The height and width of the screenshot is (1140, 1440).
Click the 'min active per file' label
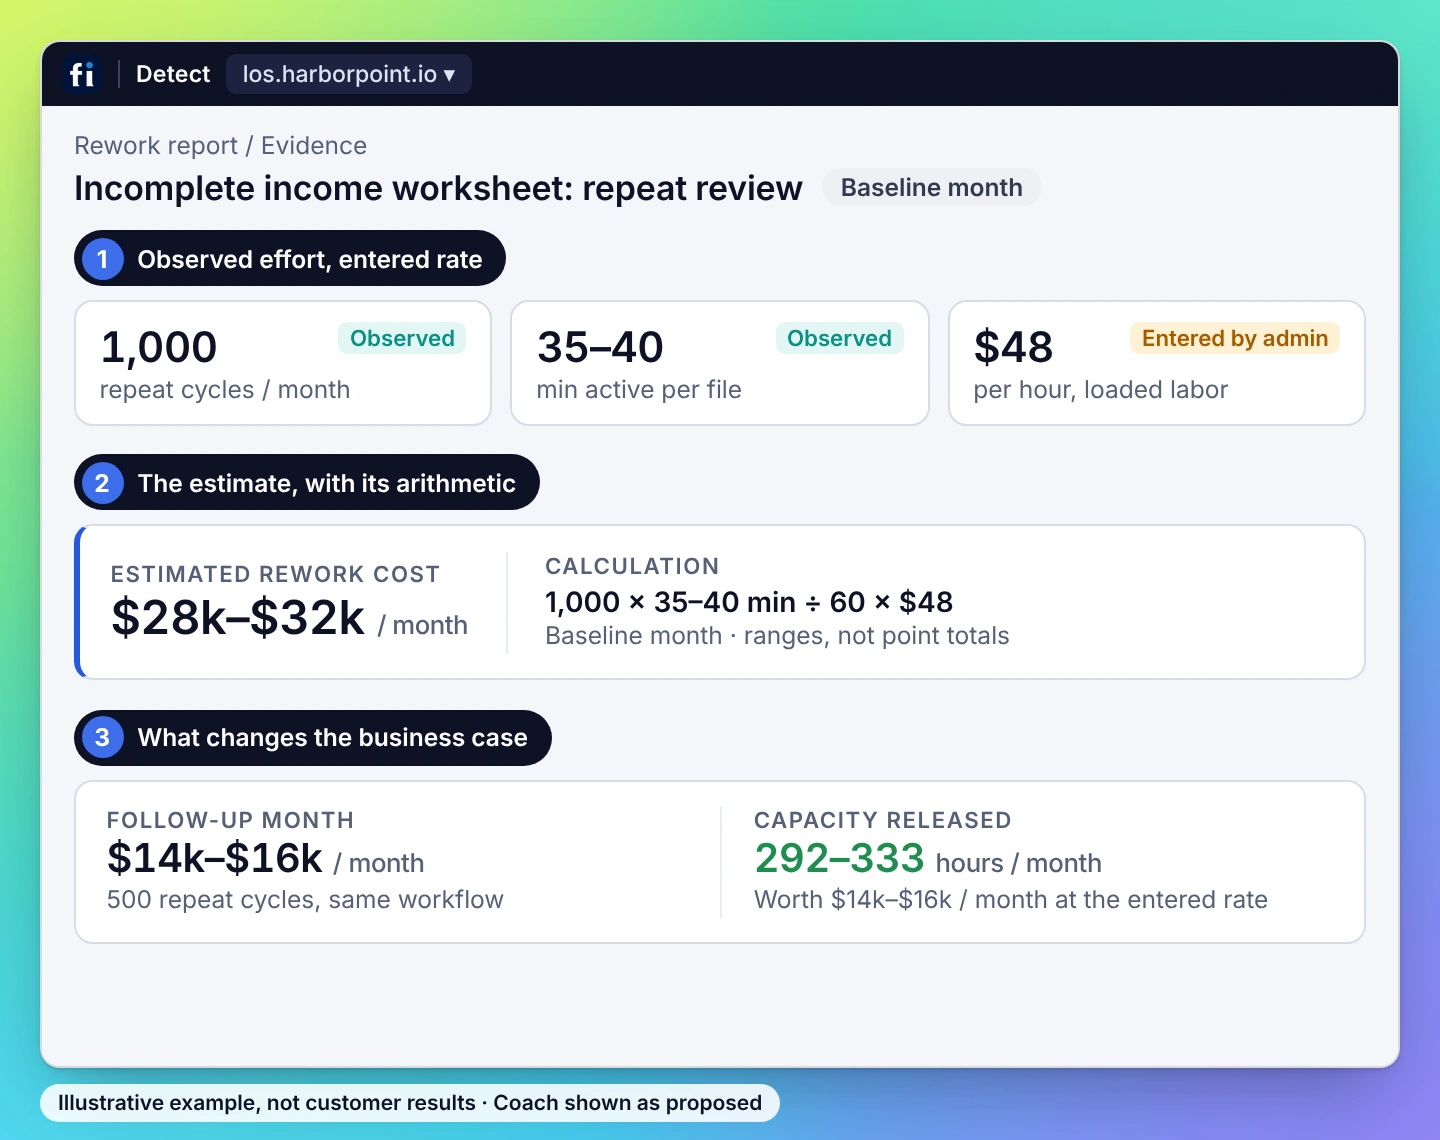pos(639,390)
